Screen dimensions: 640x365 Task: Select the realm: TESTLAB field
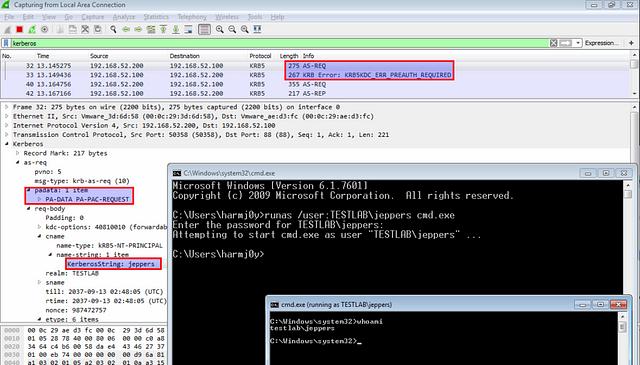point(72,274)
